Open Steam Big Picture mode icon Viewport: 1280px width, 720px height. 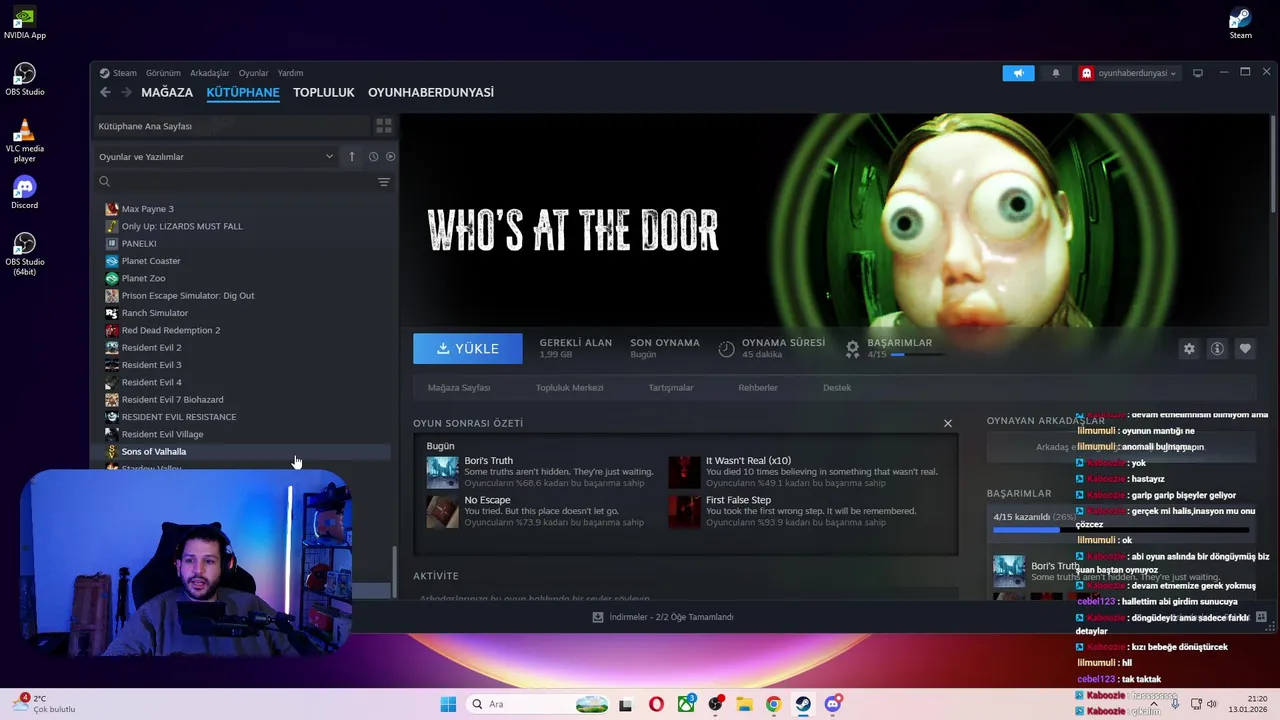[1198, 73]
